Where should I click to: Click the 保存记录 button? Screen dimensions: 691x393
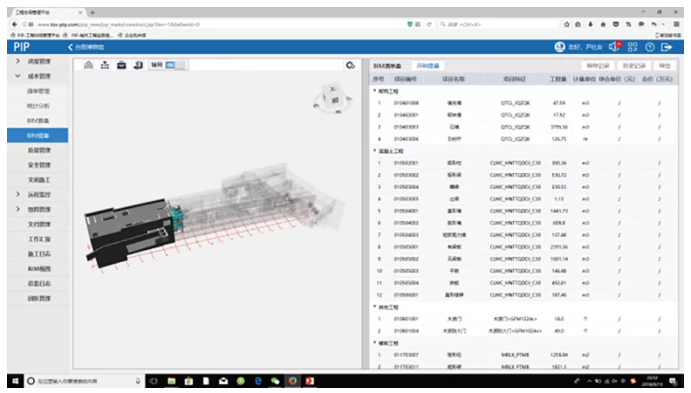click(598, 66)
